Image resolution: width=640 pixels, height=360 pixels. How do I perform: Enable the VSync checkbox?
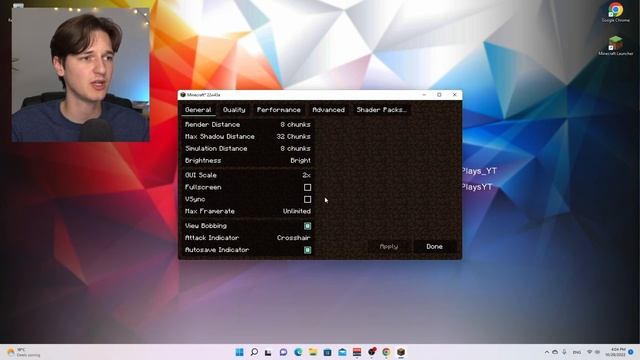(307, 199)
